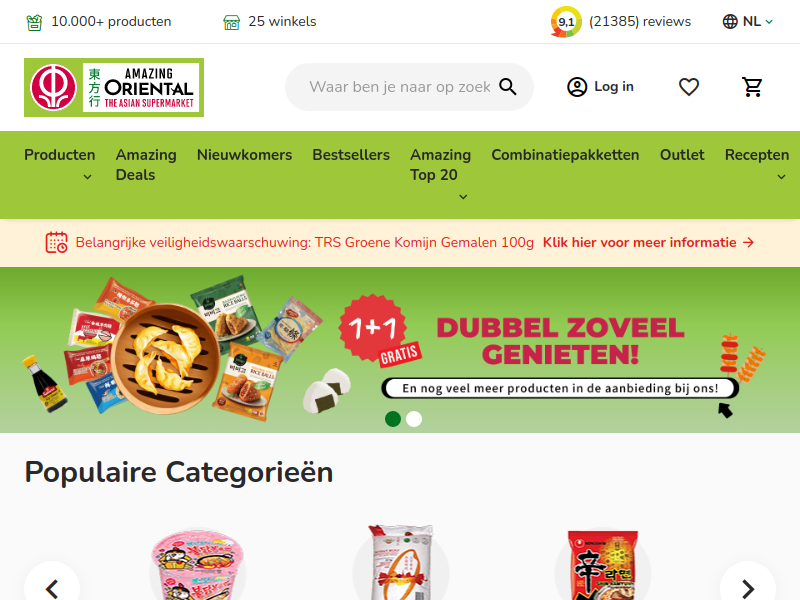
Task: Click the search magnifier icon
Action: tap(508, 87)
